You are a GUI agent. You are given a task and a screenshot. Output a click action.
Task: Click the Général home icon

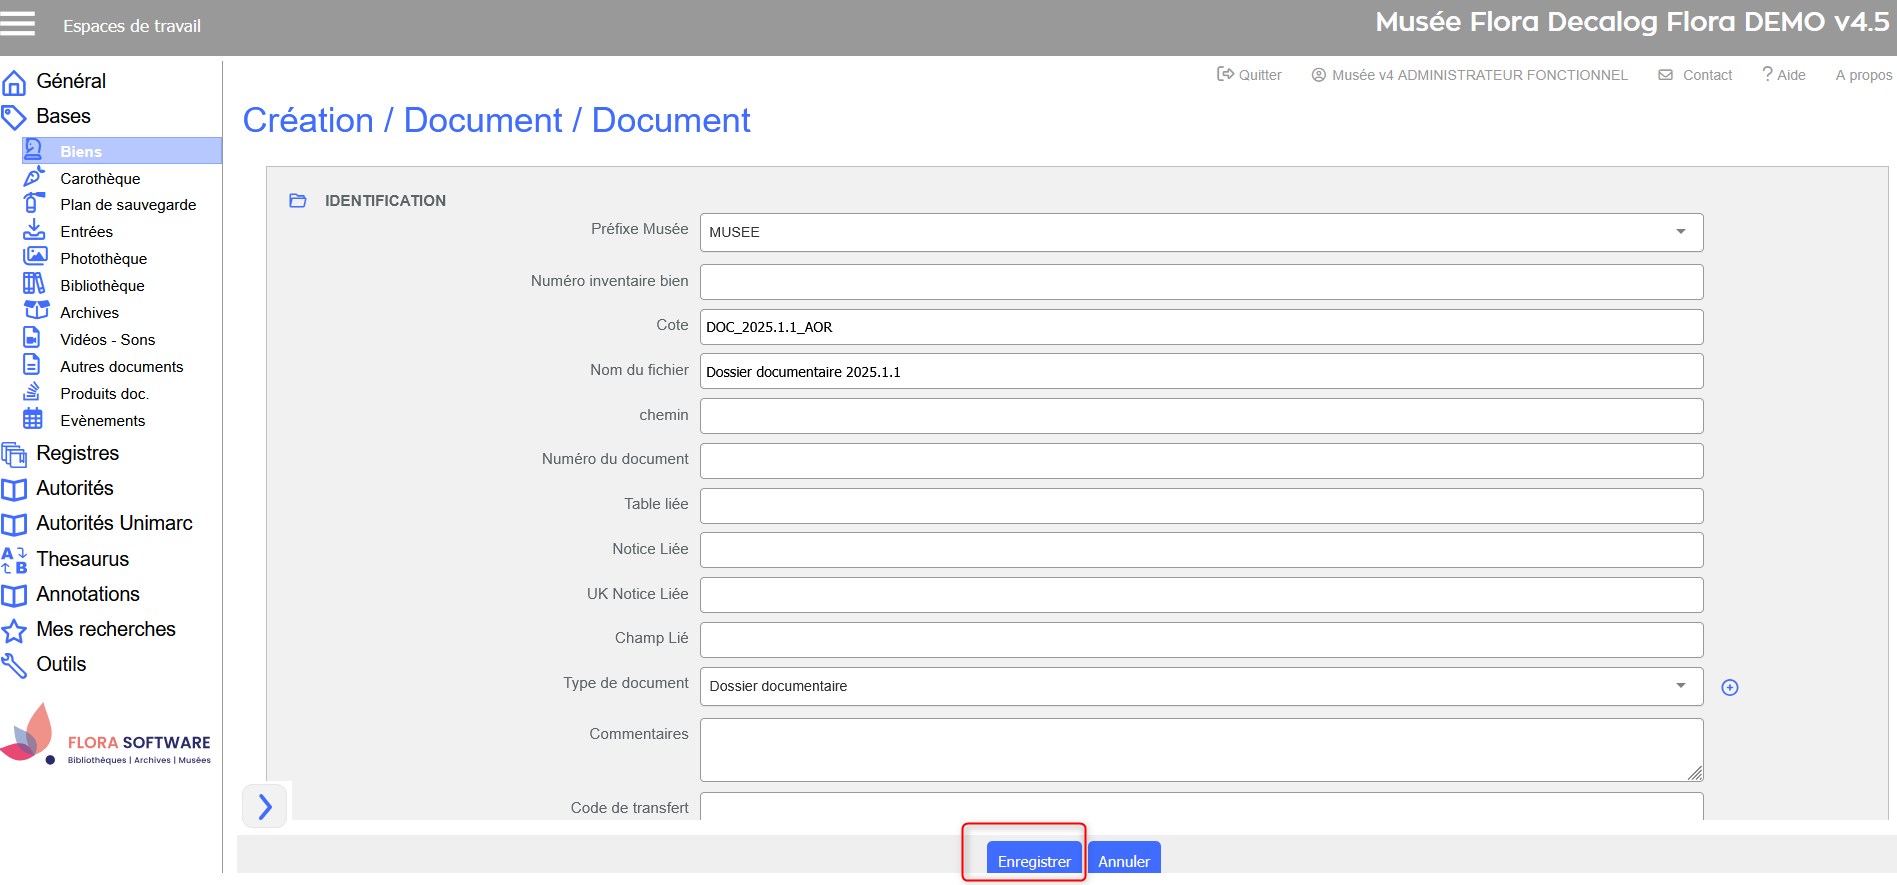14,82
